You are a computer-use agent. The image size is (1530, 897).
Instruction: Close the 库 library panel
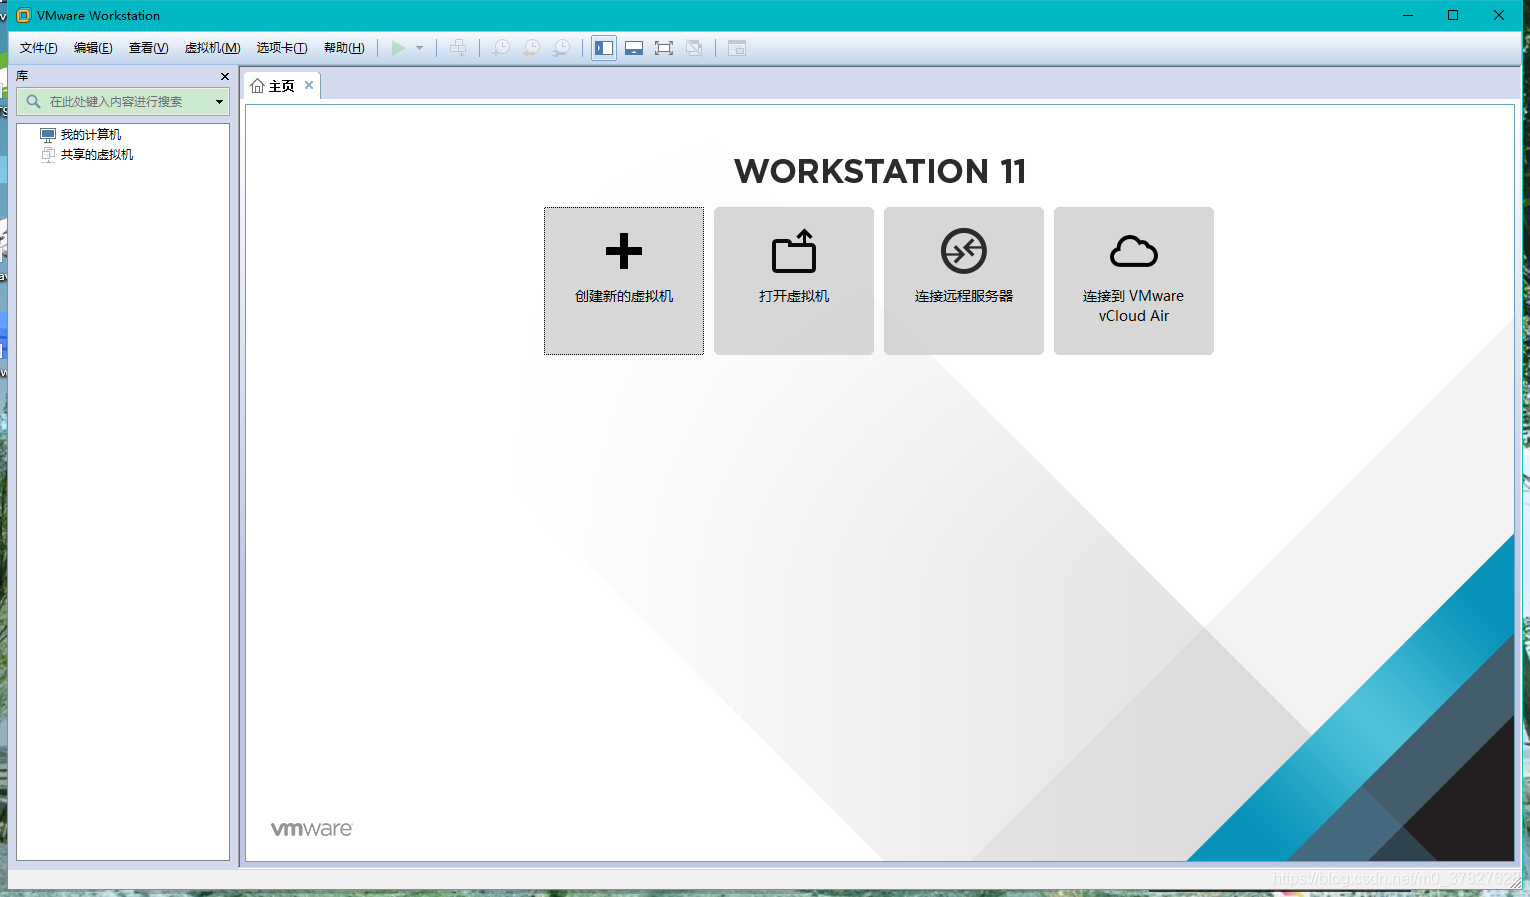point(225,76)
